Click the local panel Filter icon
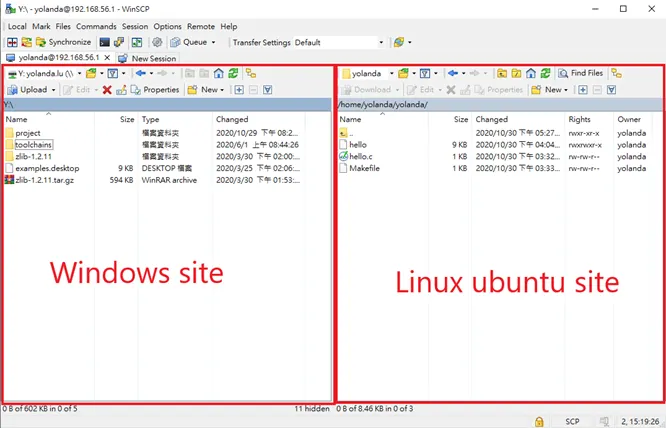666x428 pixels. tap(113, 73)
